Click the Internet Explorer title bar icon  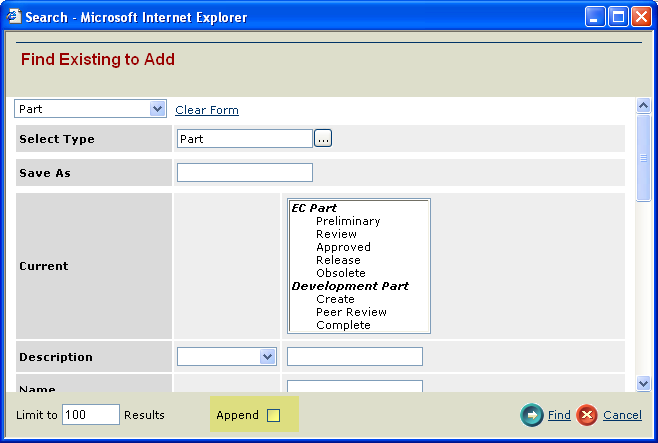[14, 17]
